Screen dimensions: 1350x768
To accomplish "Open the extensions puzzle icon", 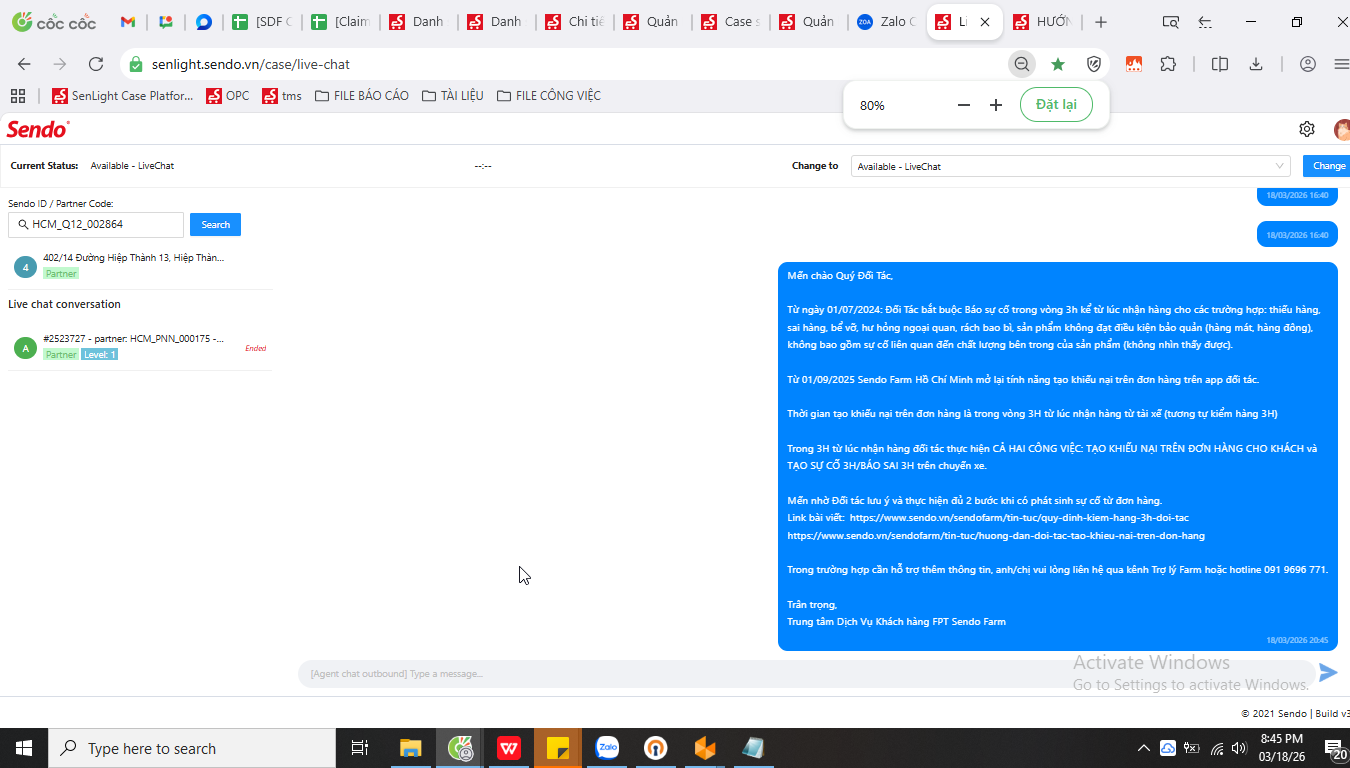I will 1168,64.
